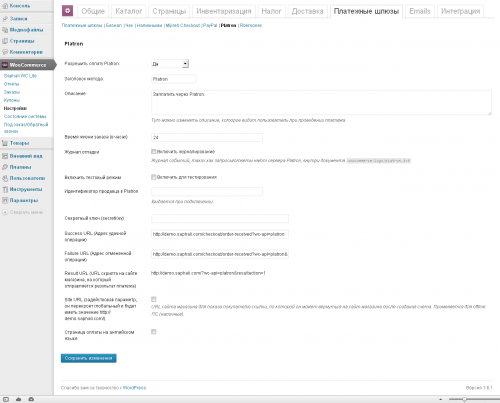Screen dimensions: 500x403
Task: Click the Result URL text value
Action: coord(208,273)
